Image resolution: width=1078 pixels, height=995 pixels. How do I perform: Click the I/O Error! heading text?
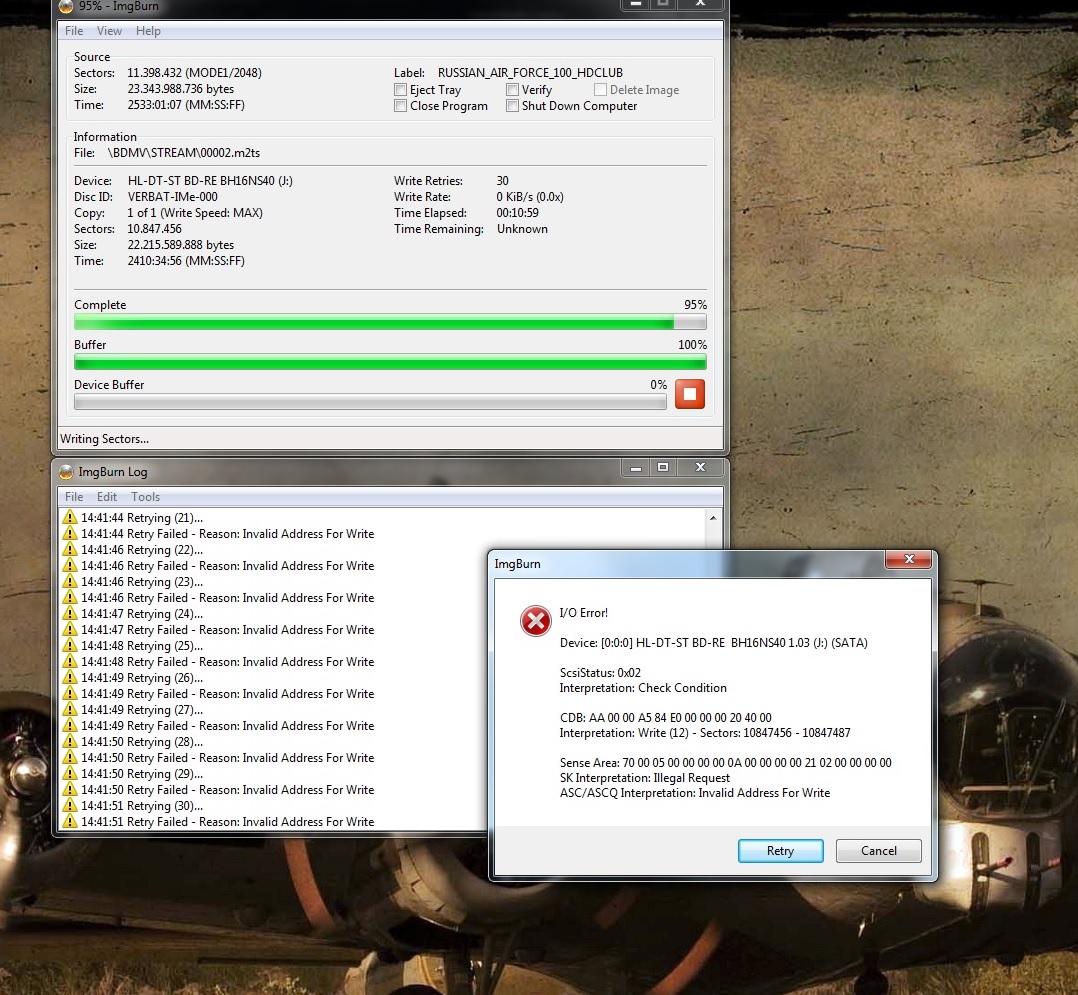584,613
